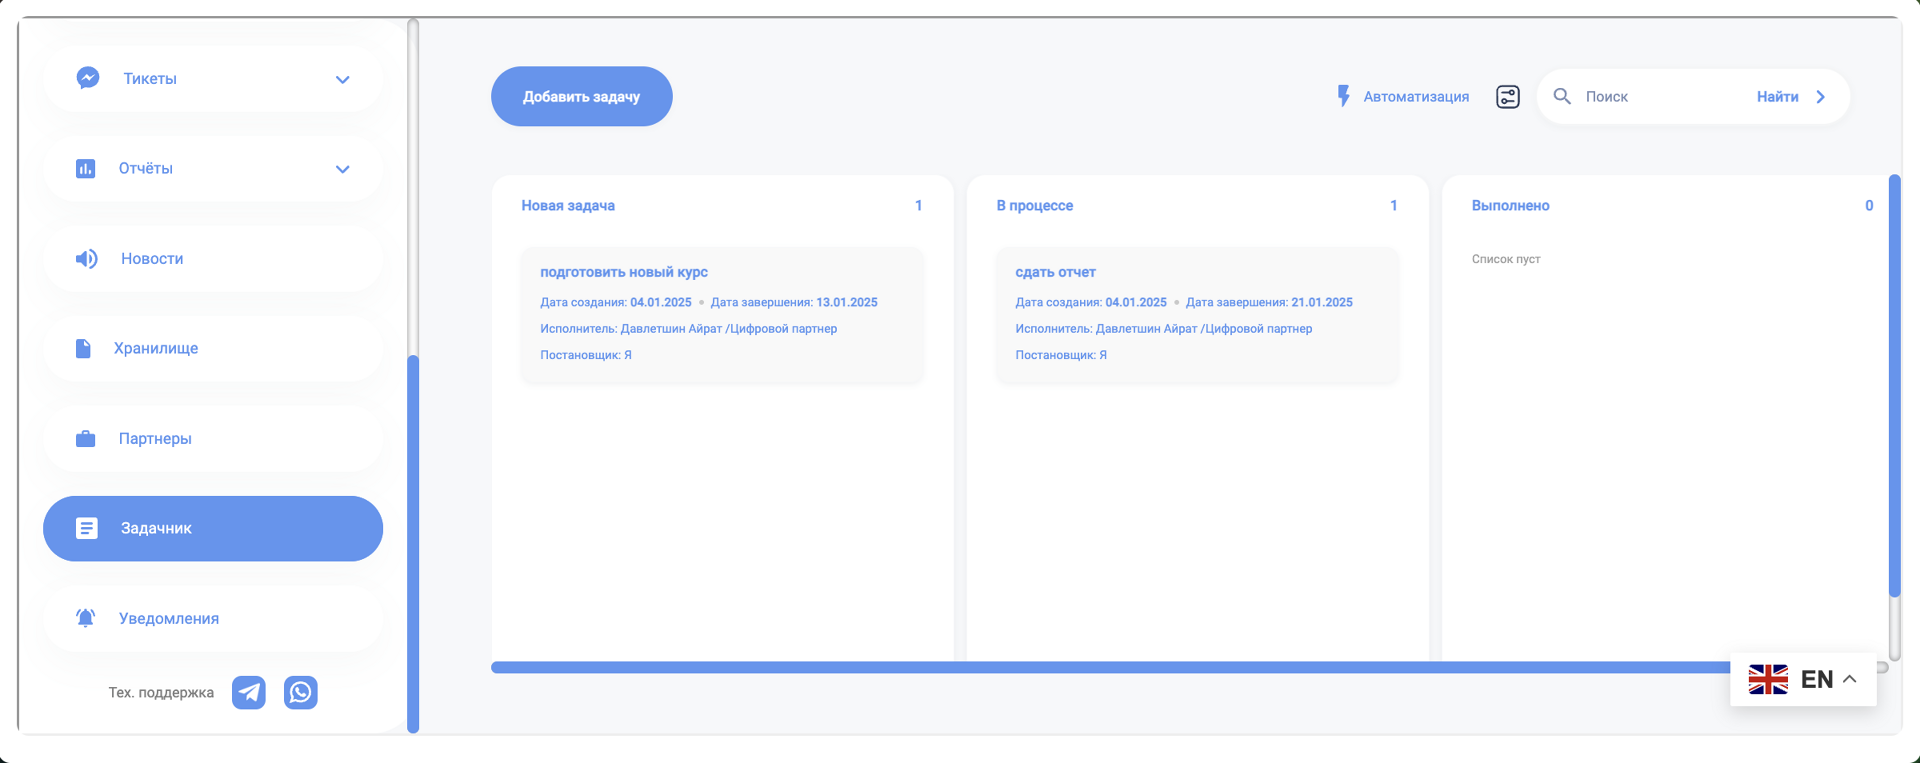Image resolution: width=1920 pixels, height=763 pixels.
Task: Expand the Отчёты menu chevron
Action: coord(342,169)
